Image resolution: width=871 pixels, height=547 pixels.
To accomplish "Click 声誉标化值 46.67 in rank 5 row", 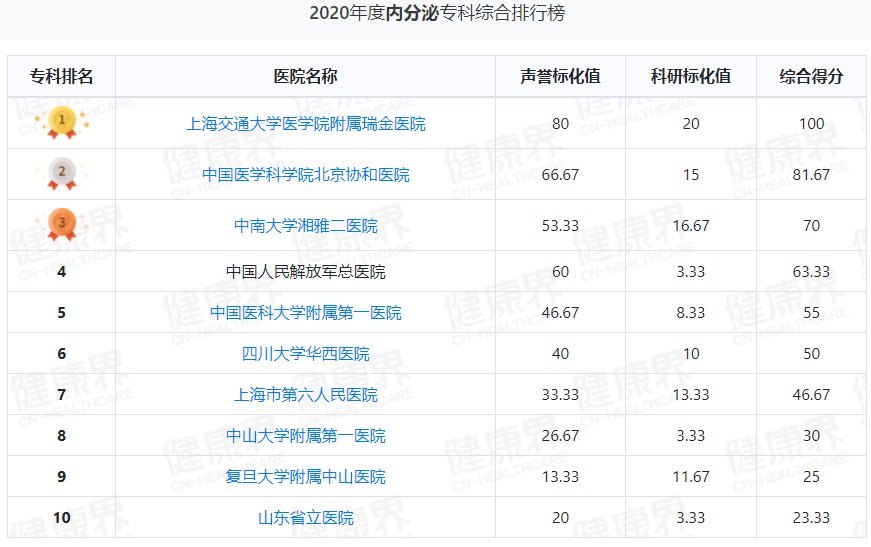I will (x=560, y=313).
